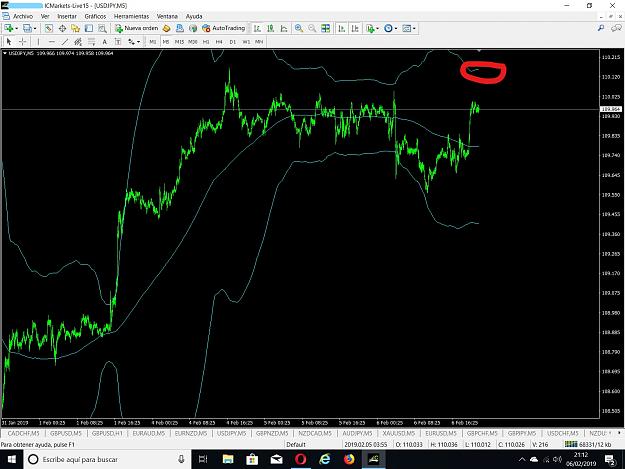Screen dimensions: 625x469
Task: Toggle the Terminal panel icon
Action: tap(88, 28)
